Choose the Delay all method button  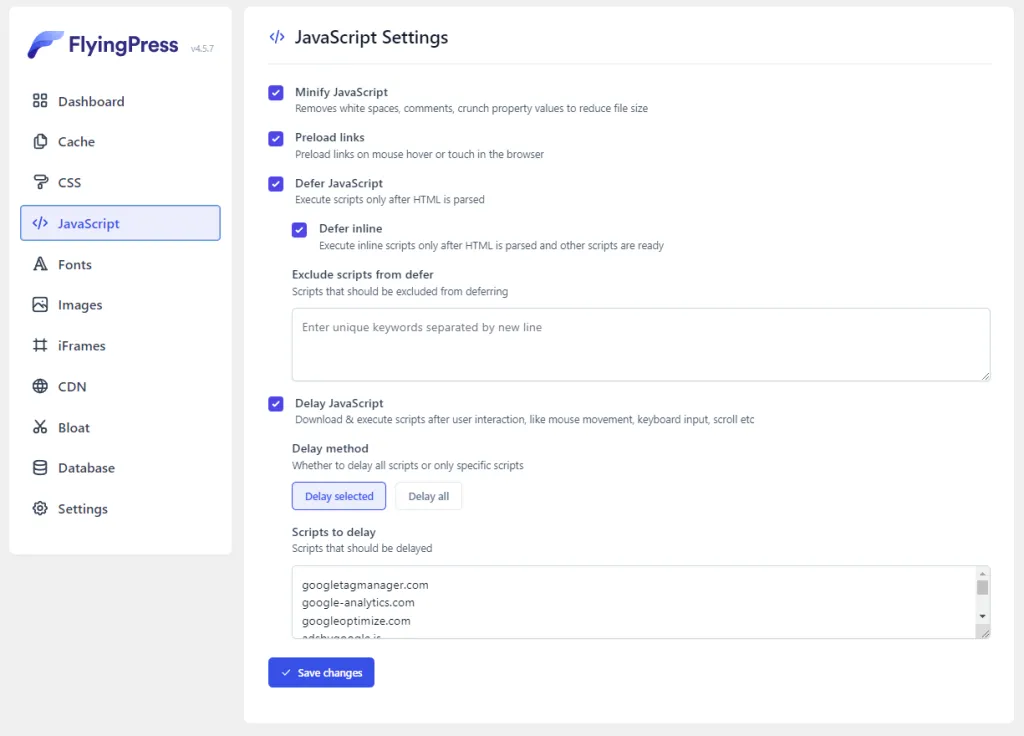click(428, 496)
